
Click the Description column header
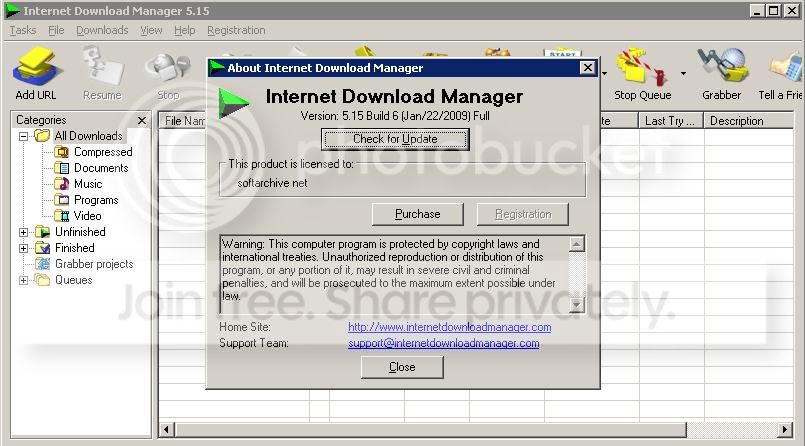749,121
